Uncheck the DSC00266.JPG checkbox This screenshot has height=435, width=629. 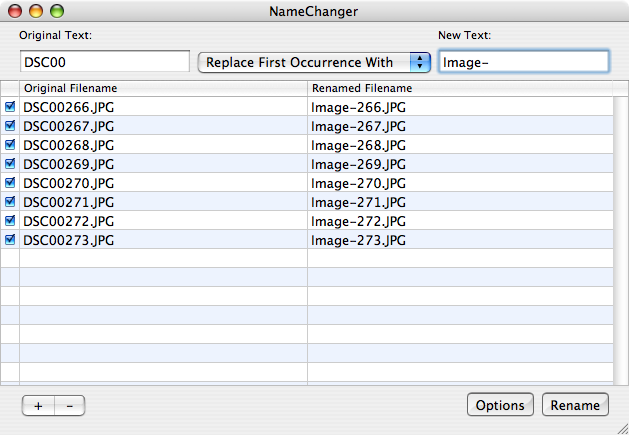(x=10, y=107)
